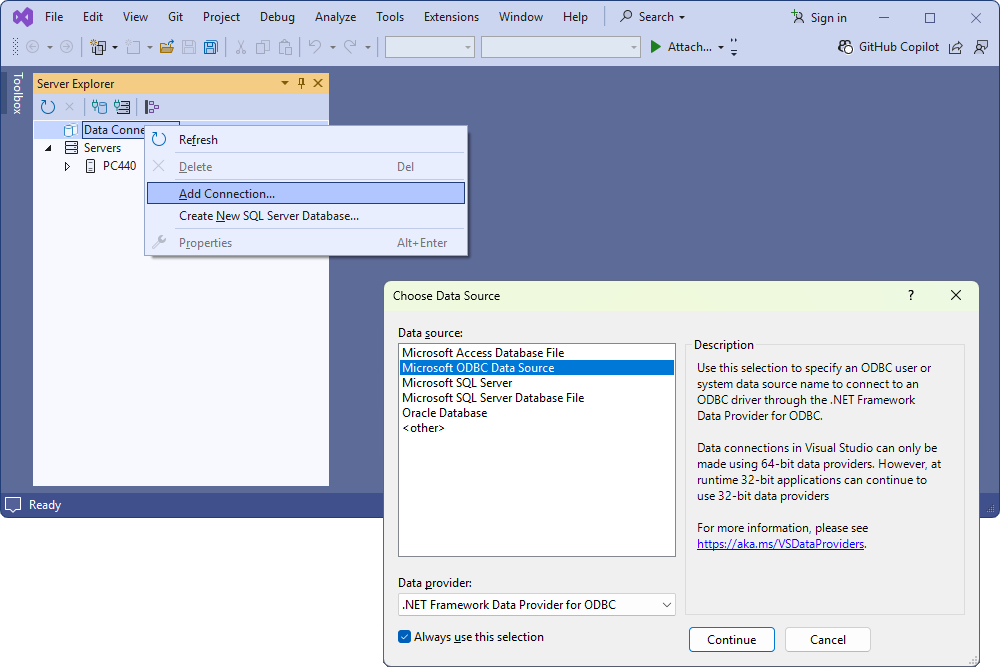
Task: Toggle auto-hide pin on Server Explorer
Action: click(301, 84)
